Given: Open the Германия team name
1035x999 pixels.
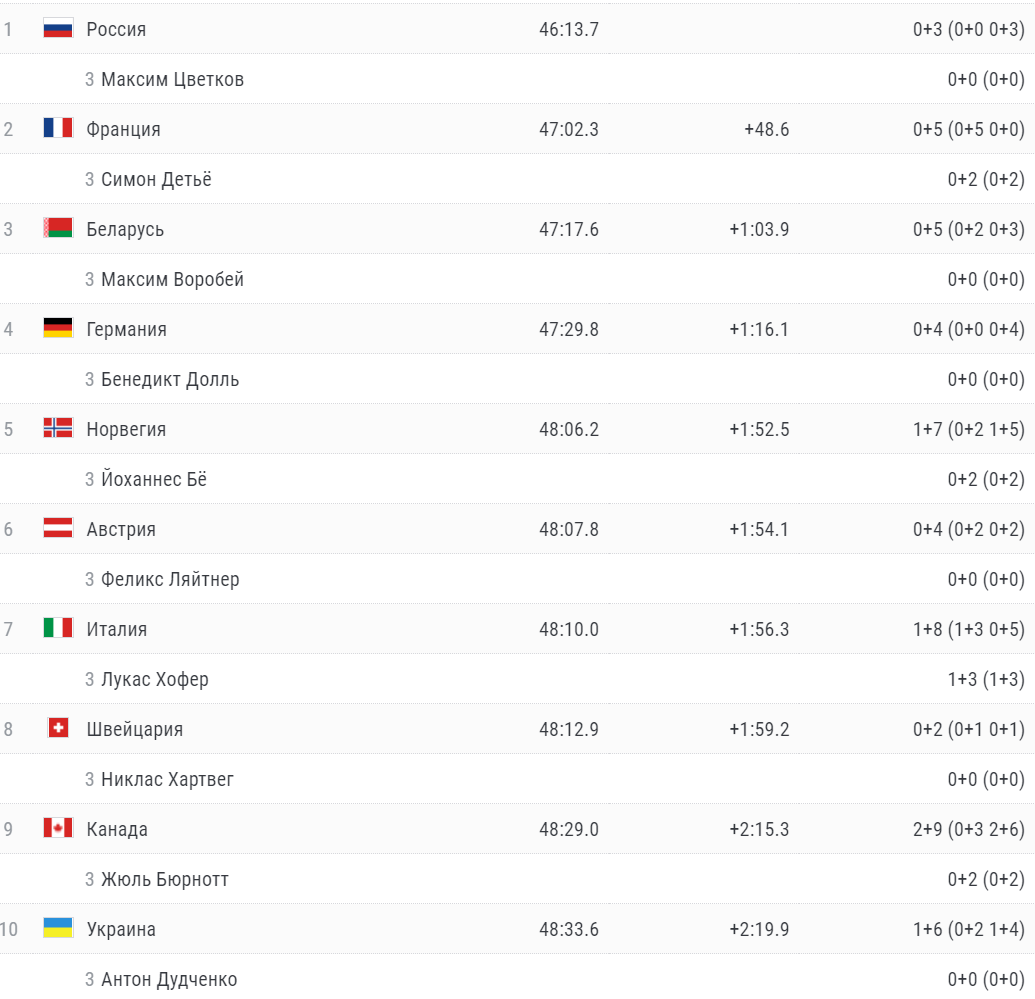Looking at the screenshot, I should pos(126,329).
